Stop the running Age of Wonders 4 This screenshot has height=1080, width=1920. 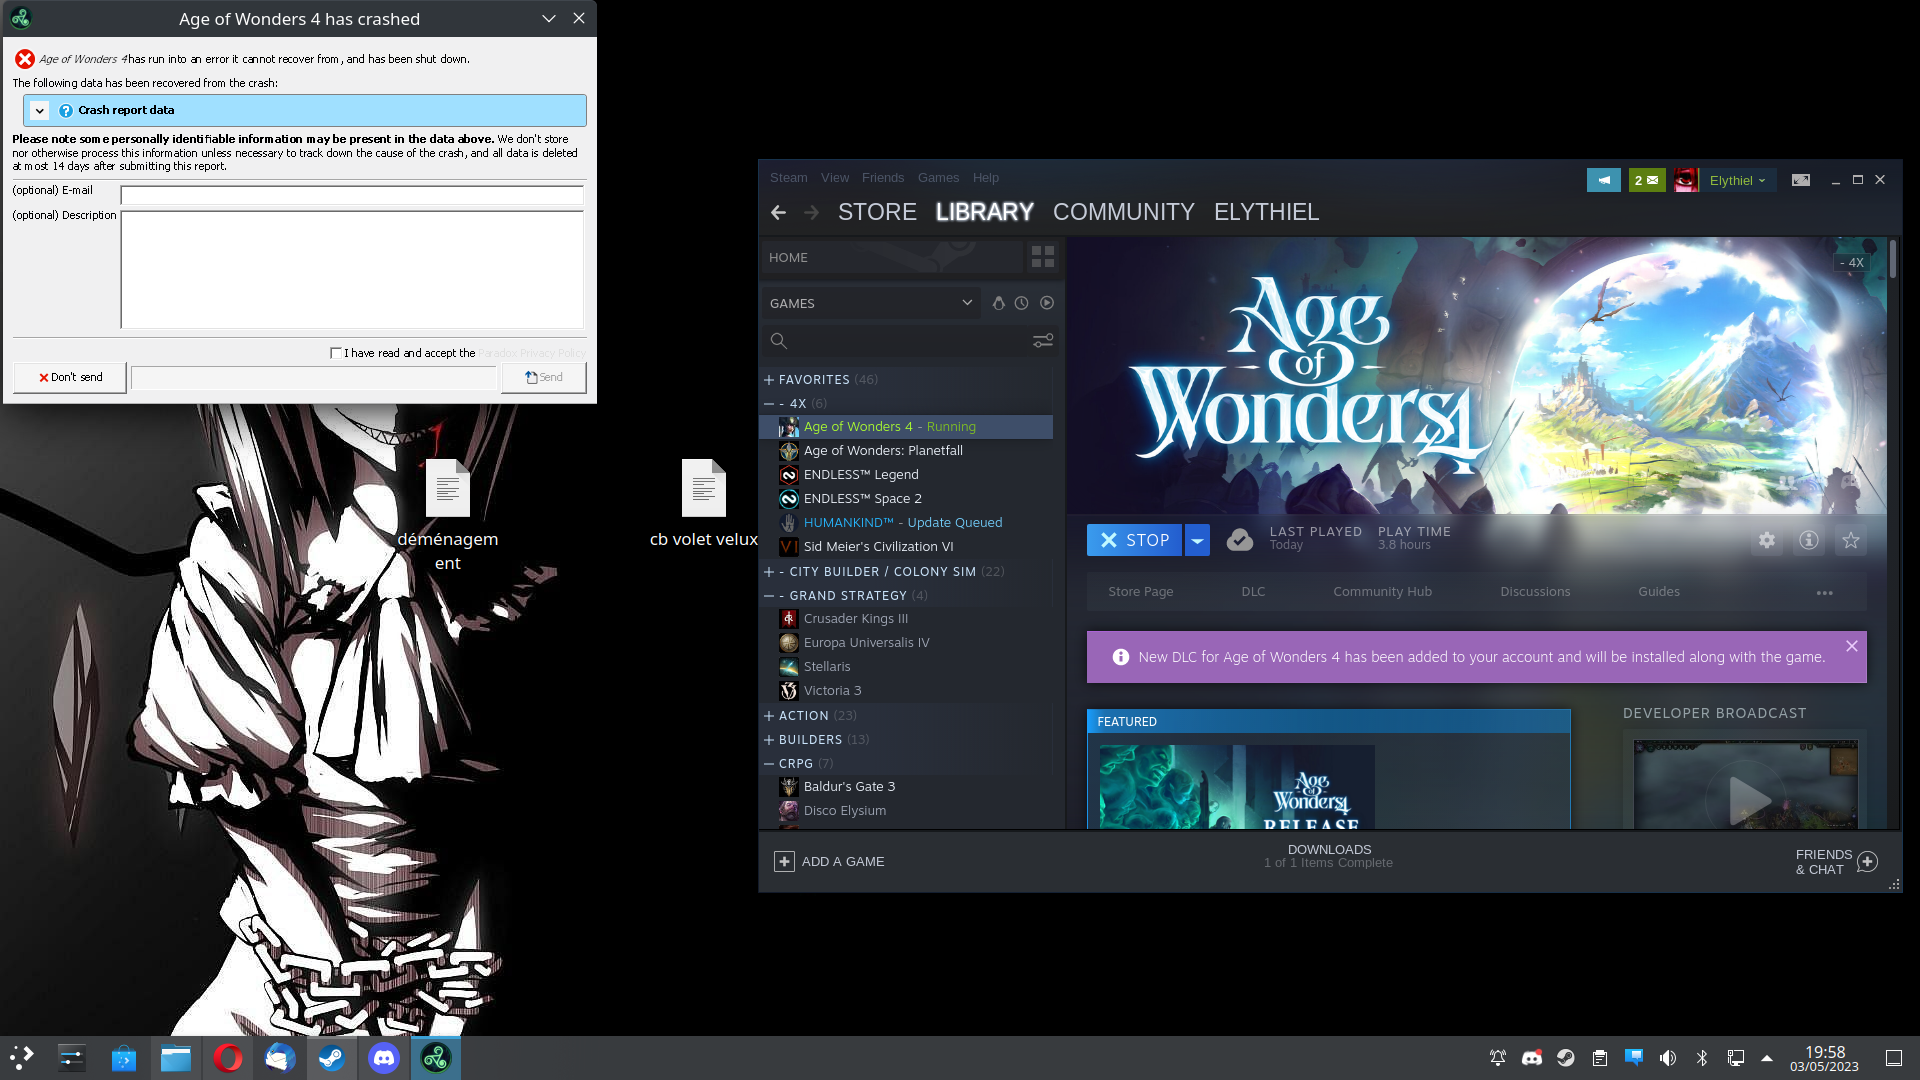click(x=1134, y=540)
